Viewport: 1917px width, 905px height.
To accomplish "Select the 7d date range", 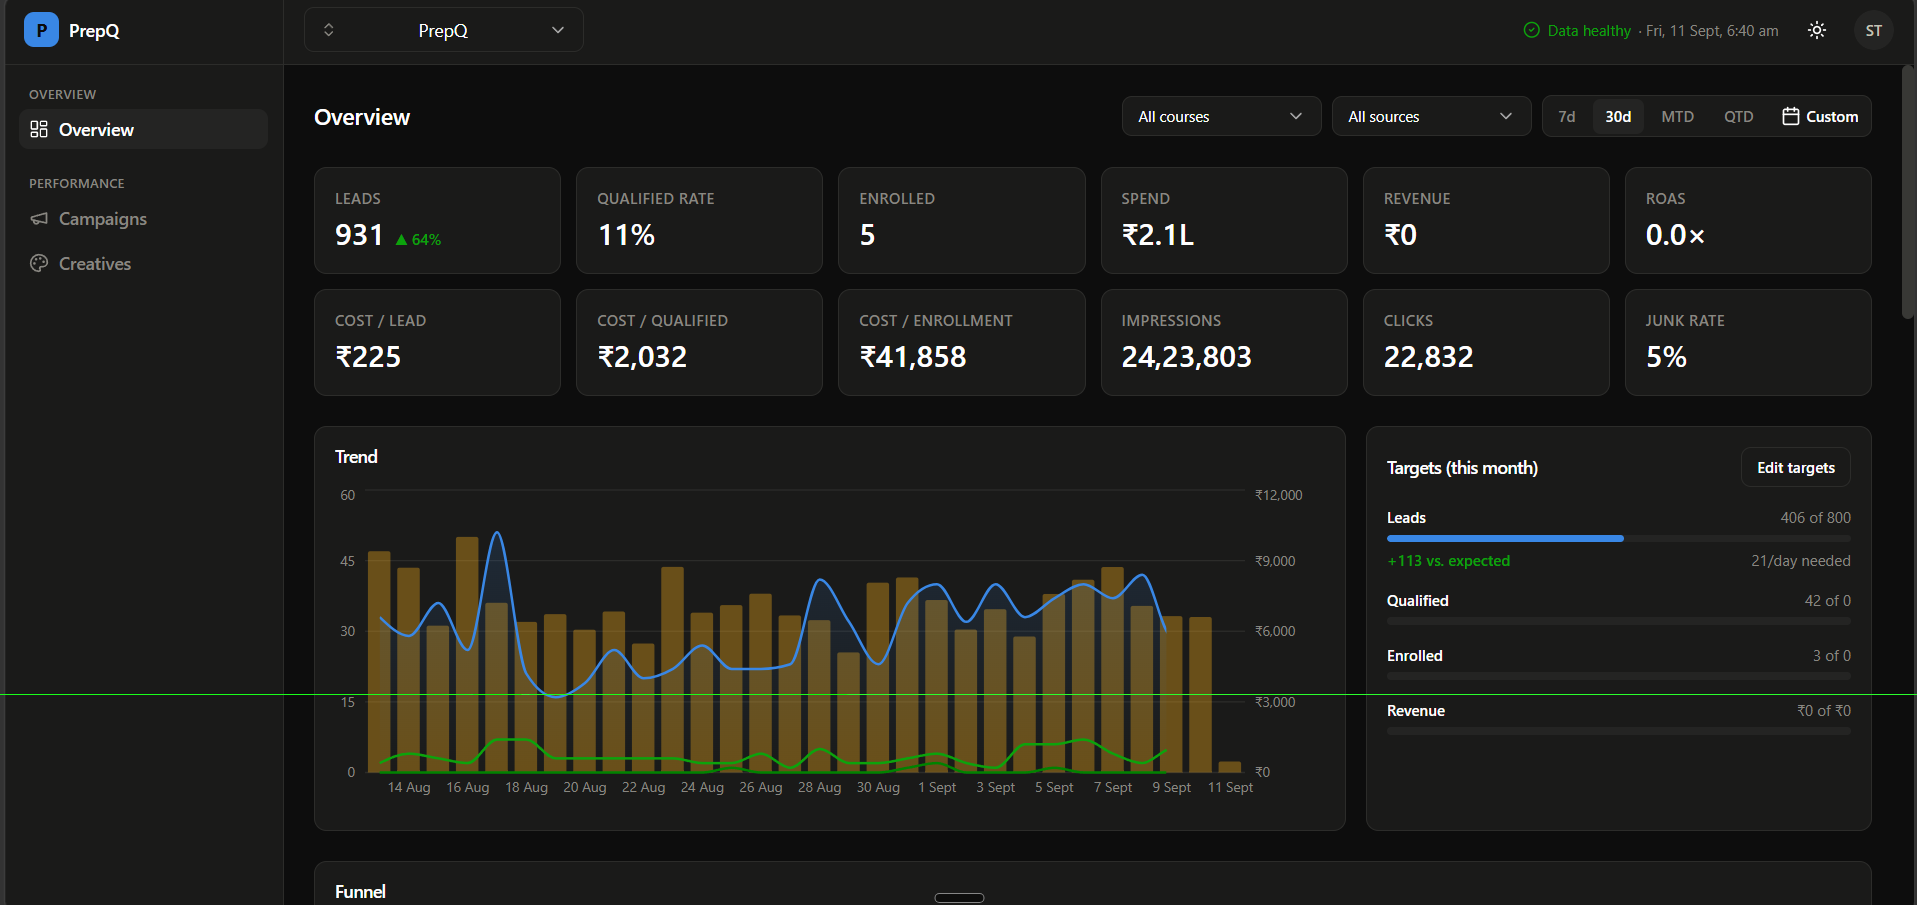I will click(x=1567, y=116).
